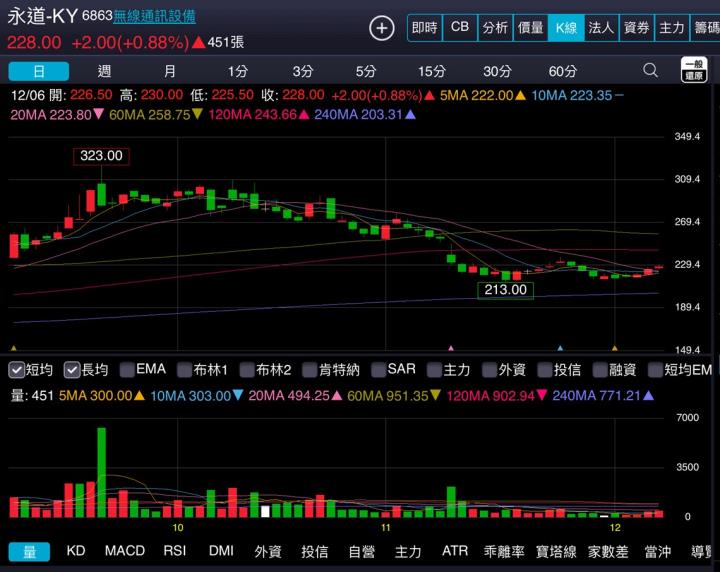Screen dimensions: 720x572
Task: Select the RSI indicator tab
Action: pos(175,551)
